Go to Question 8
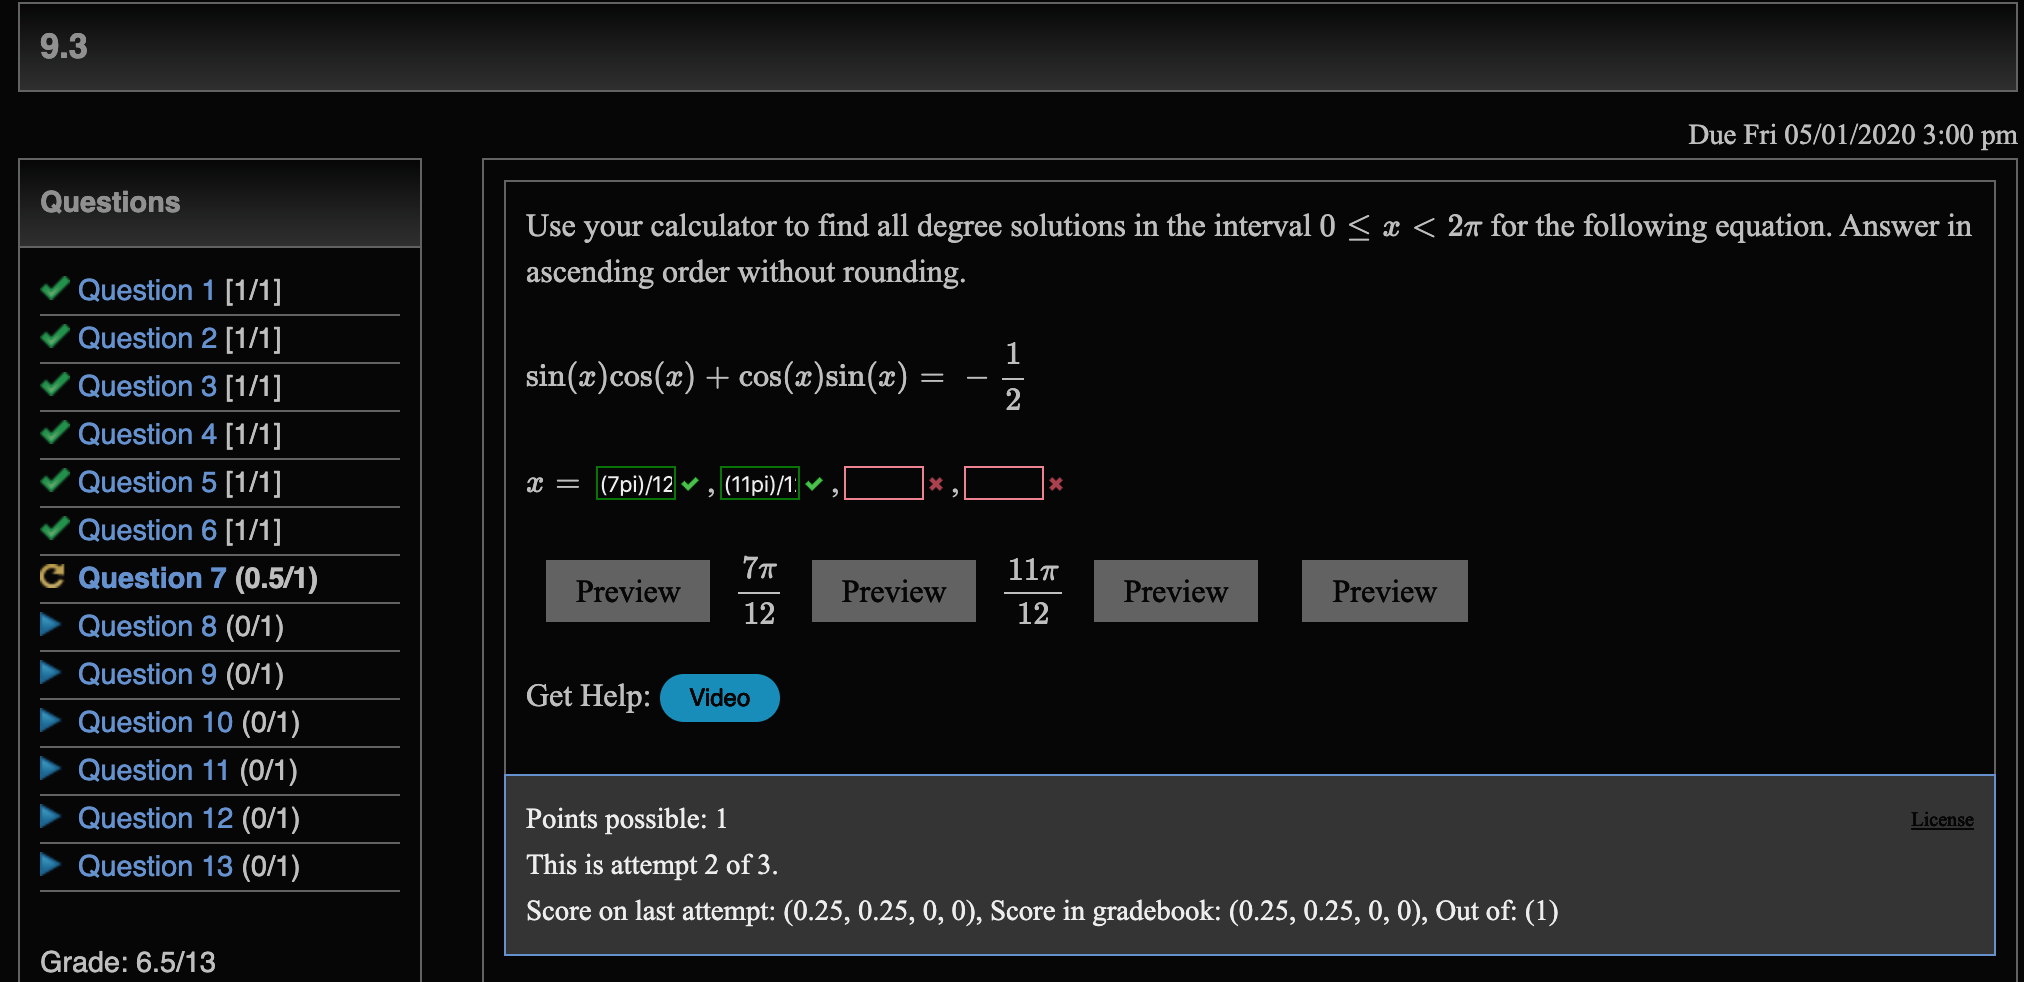The image size is (2024, 982). [x=147, y=626]
